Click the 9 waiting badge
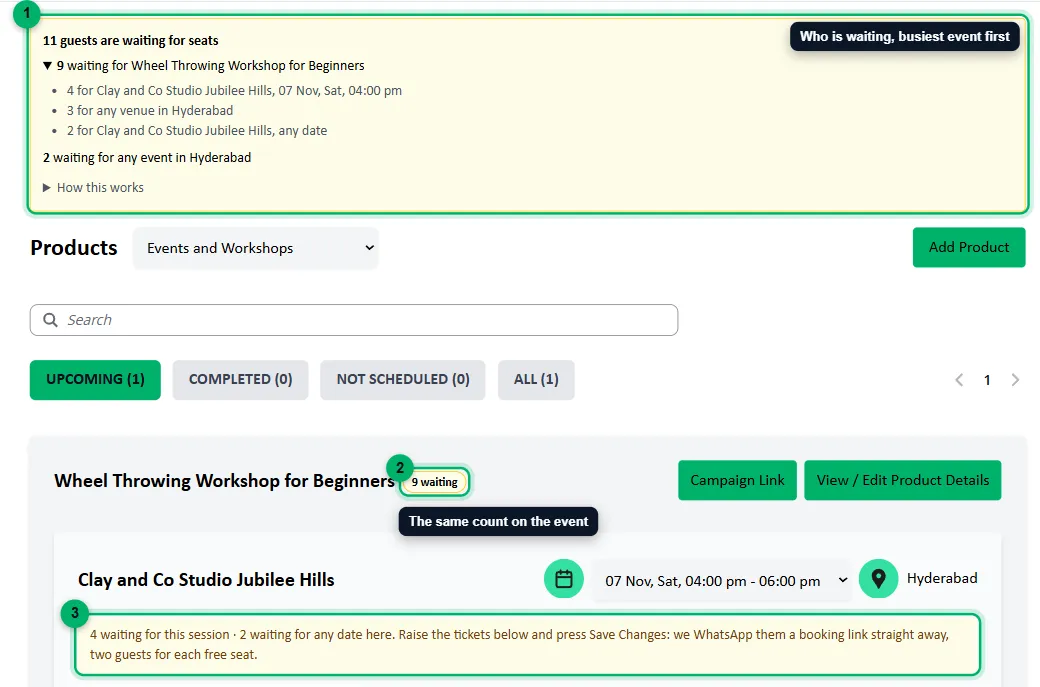 coord(435,482)
